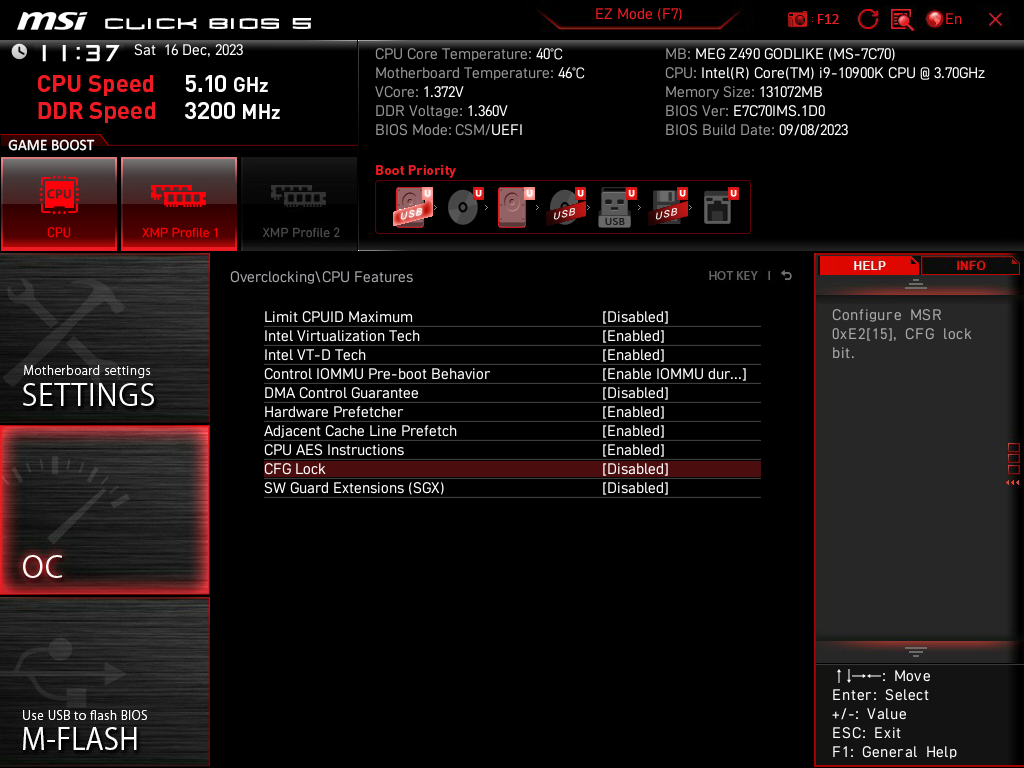Screen dimensions: 1024x768
Task: Click the DDR Speed 3200 MHz reading
Action: pos(159,111)
